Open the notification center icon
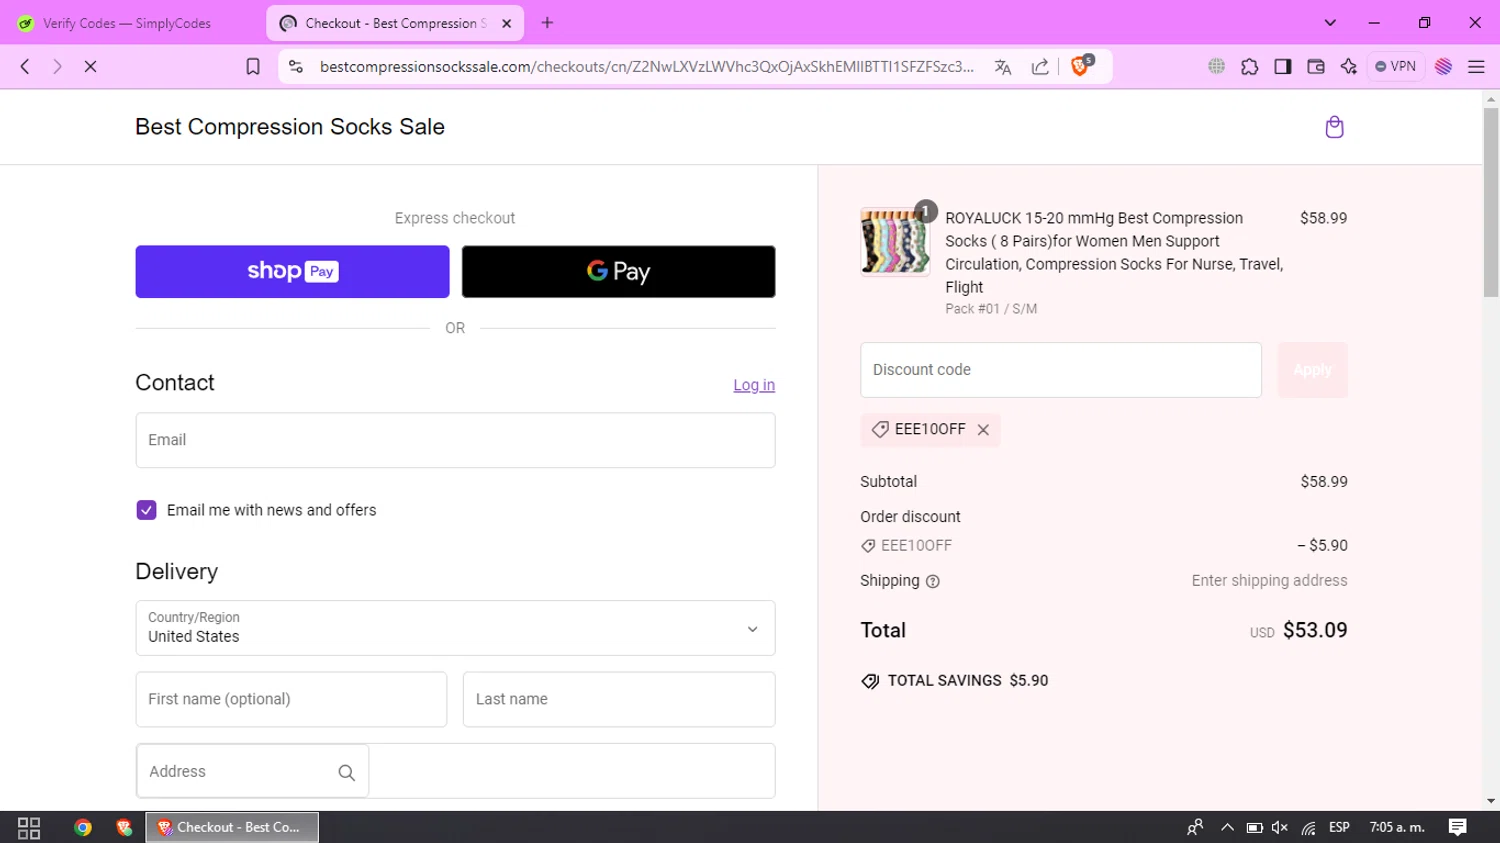 coord(1458,827)
